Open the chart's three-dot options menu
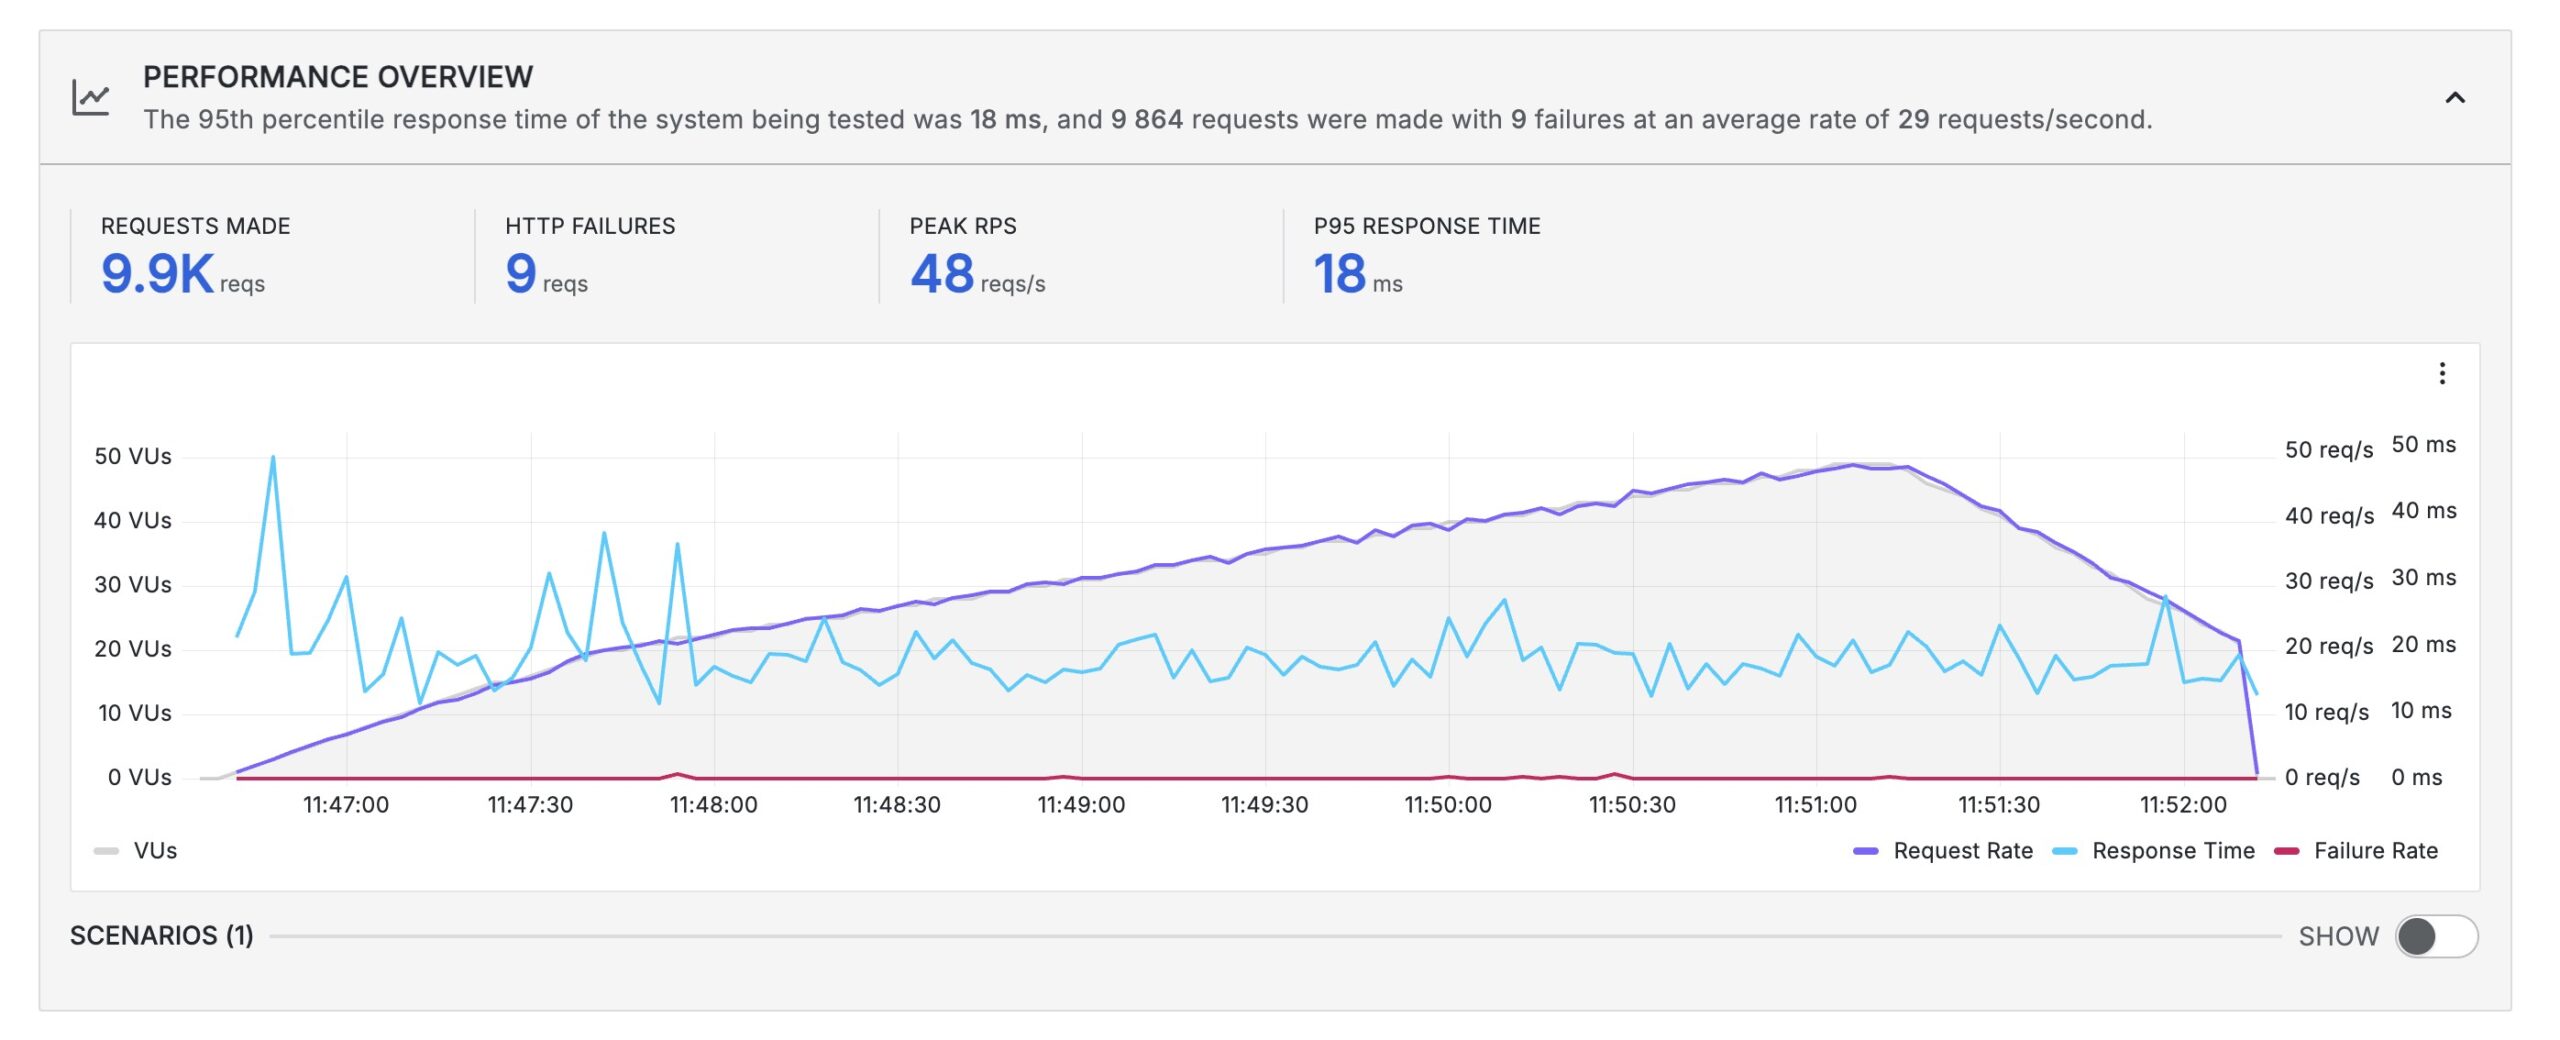The image size is (2560, 1040). [2441, 373]
